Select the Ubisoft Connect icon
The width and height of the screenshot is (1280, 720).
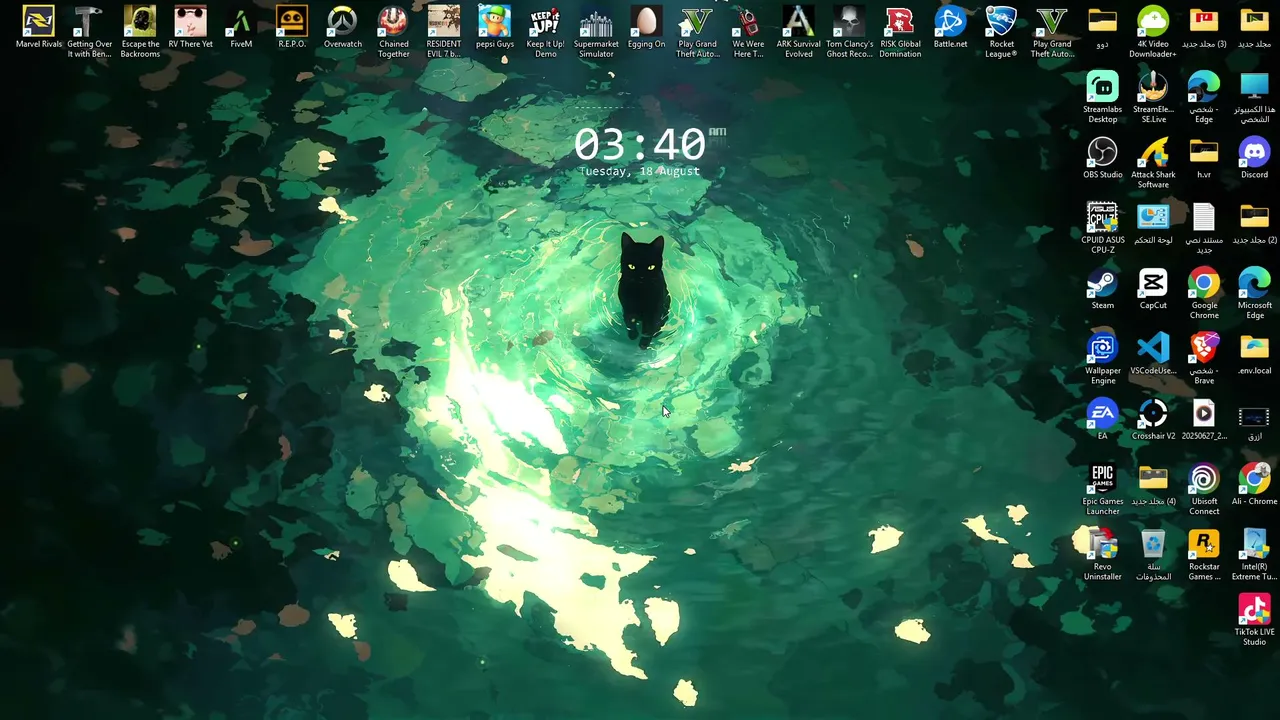(x=1204, y=489)
